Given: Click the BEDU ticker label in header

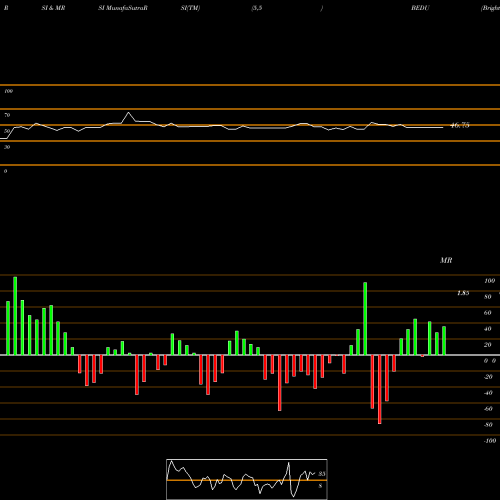Looking at the screenshot, I should click(x=420, y=8).
